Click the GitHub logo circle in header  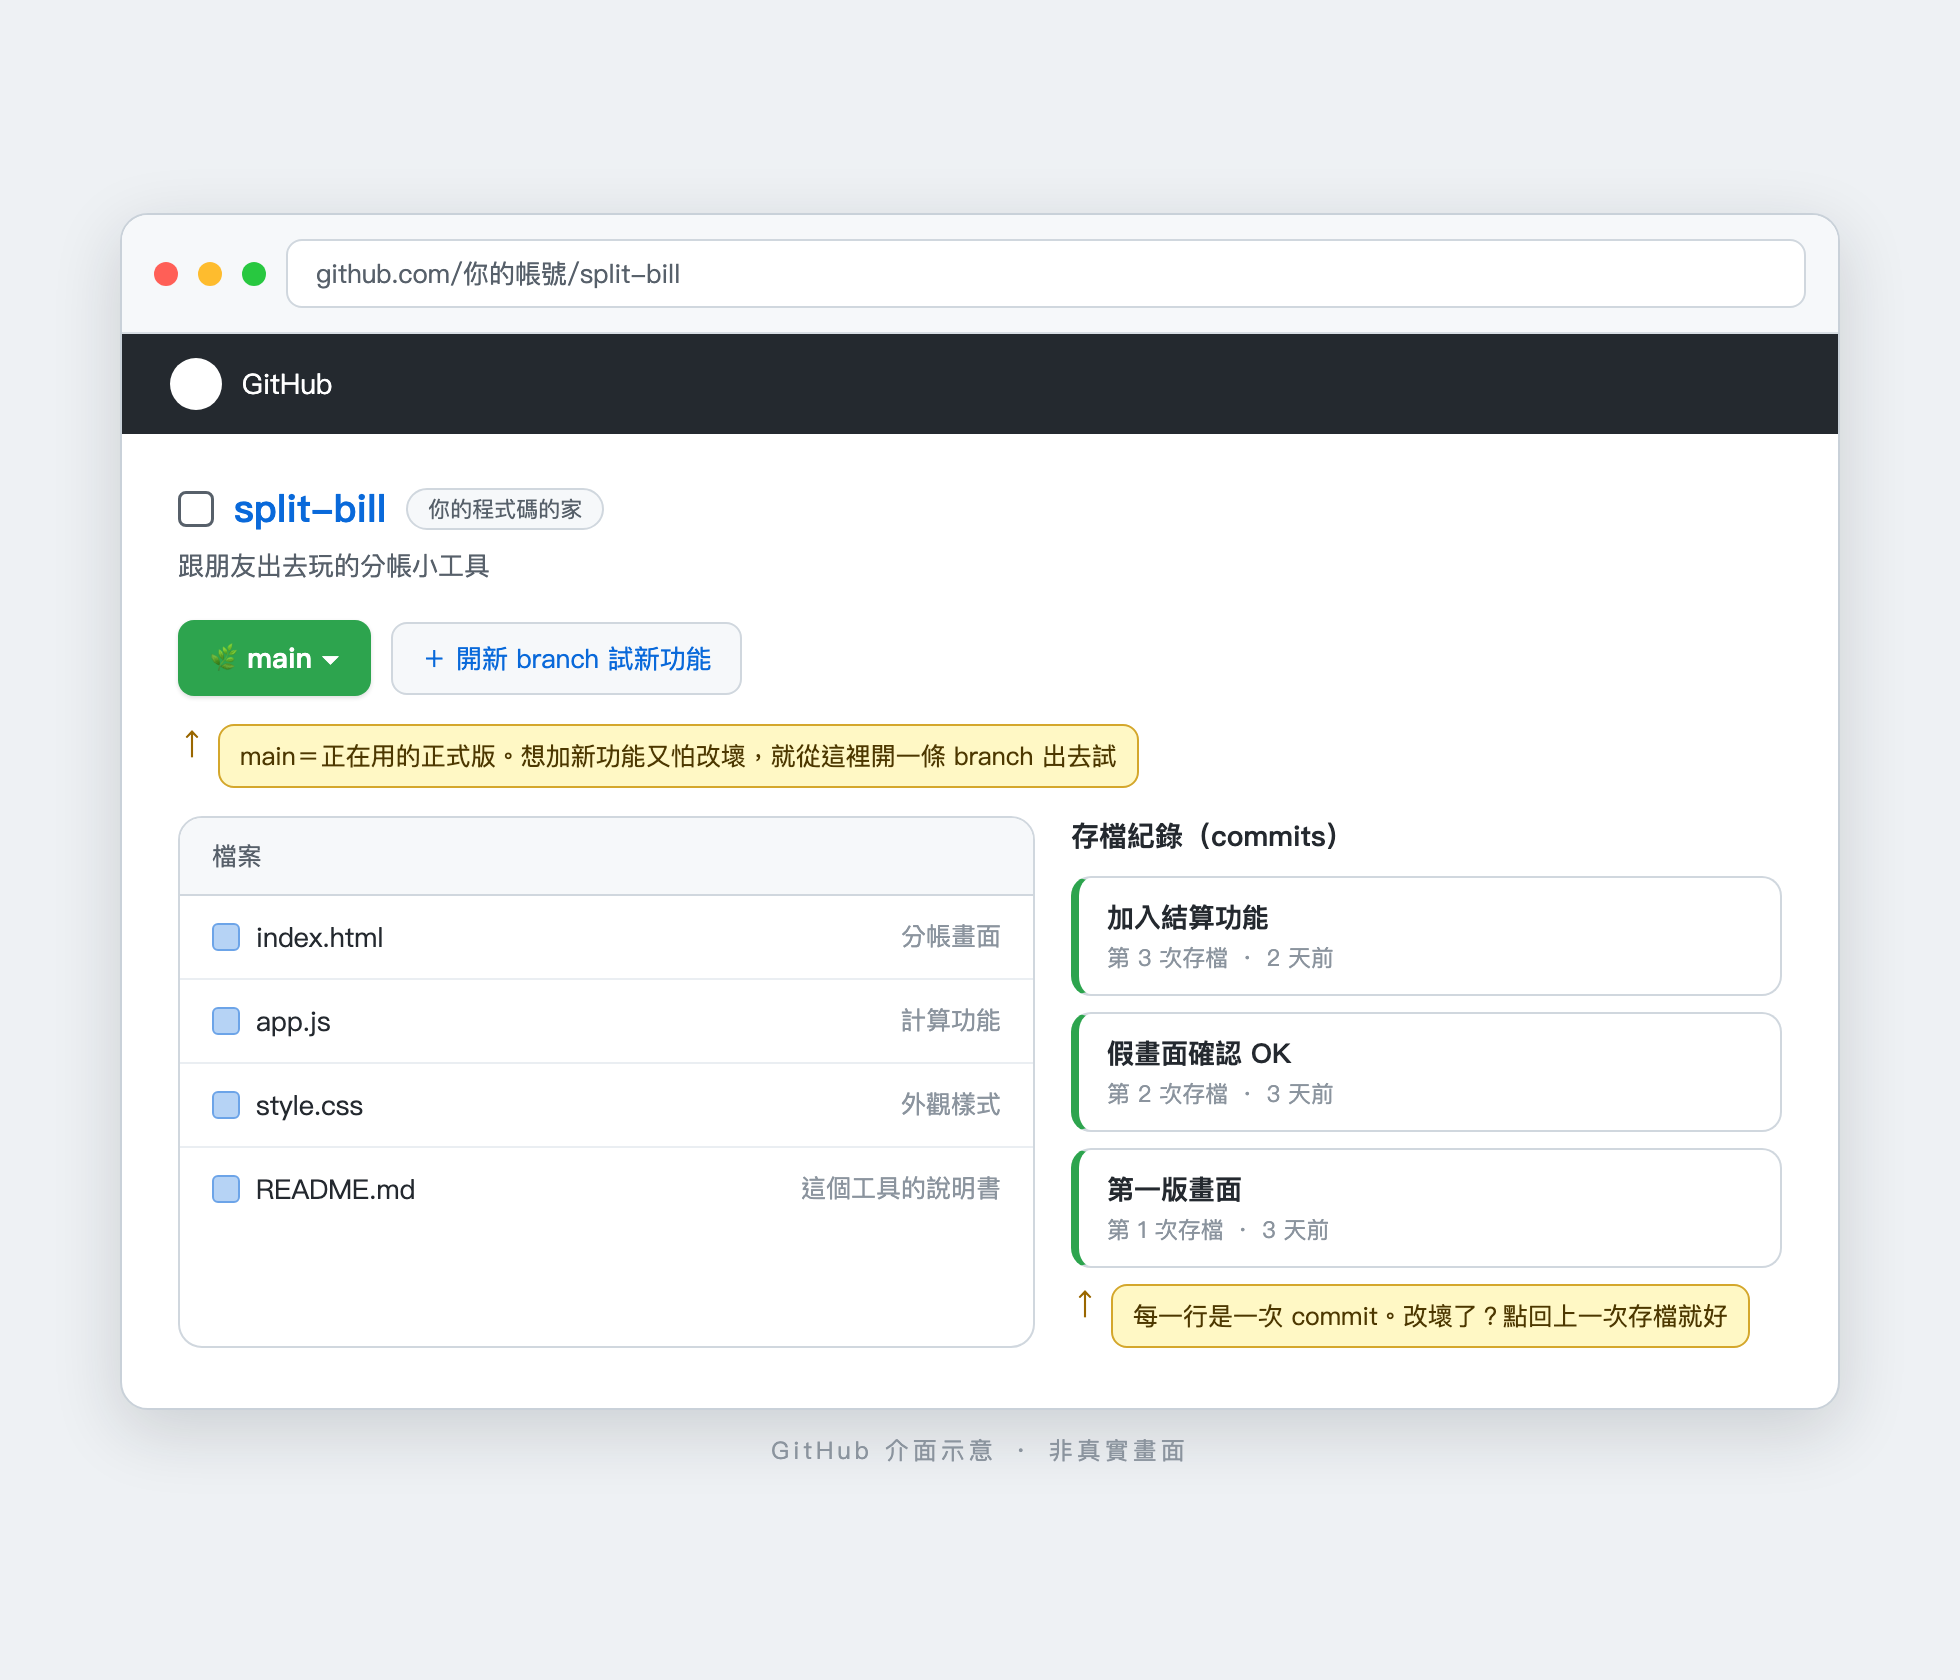coord(196,384)
